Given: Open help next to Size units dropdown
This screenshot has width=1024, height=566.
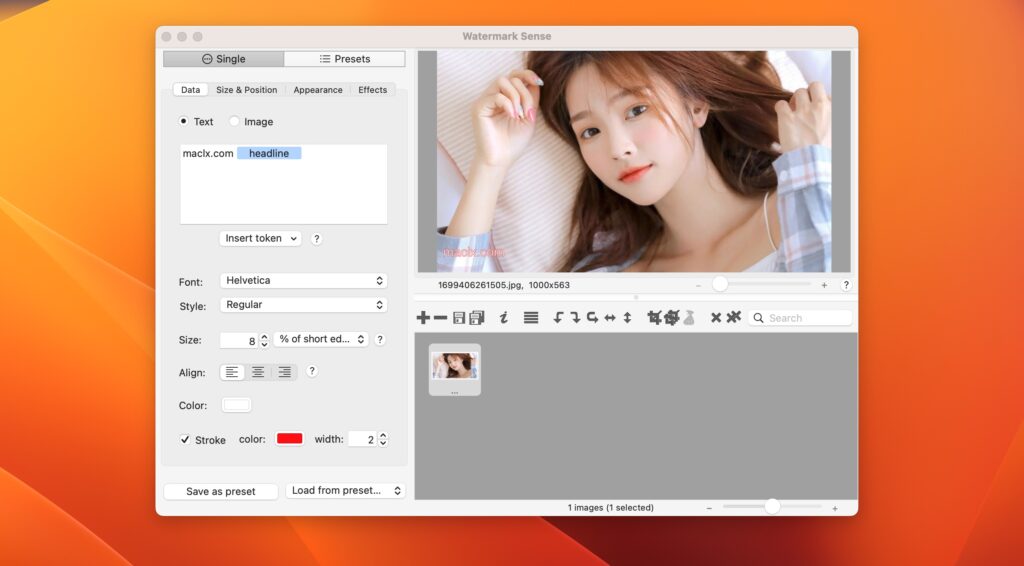Looking at the screenshot, I should pos(379,339).
